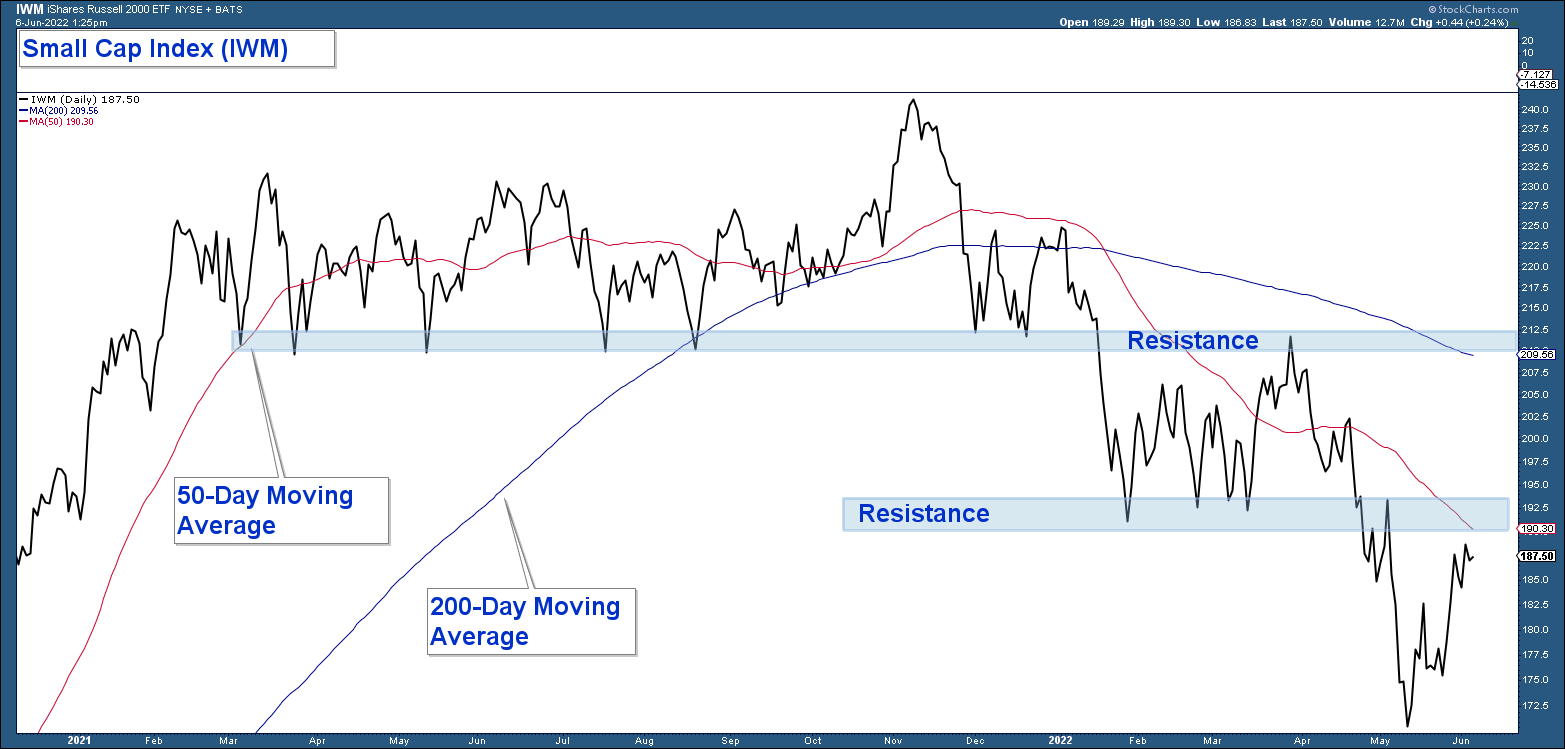Click the '195.0' price-axis label

(x=1534, y=484)
